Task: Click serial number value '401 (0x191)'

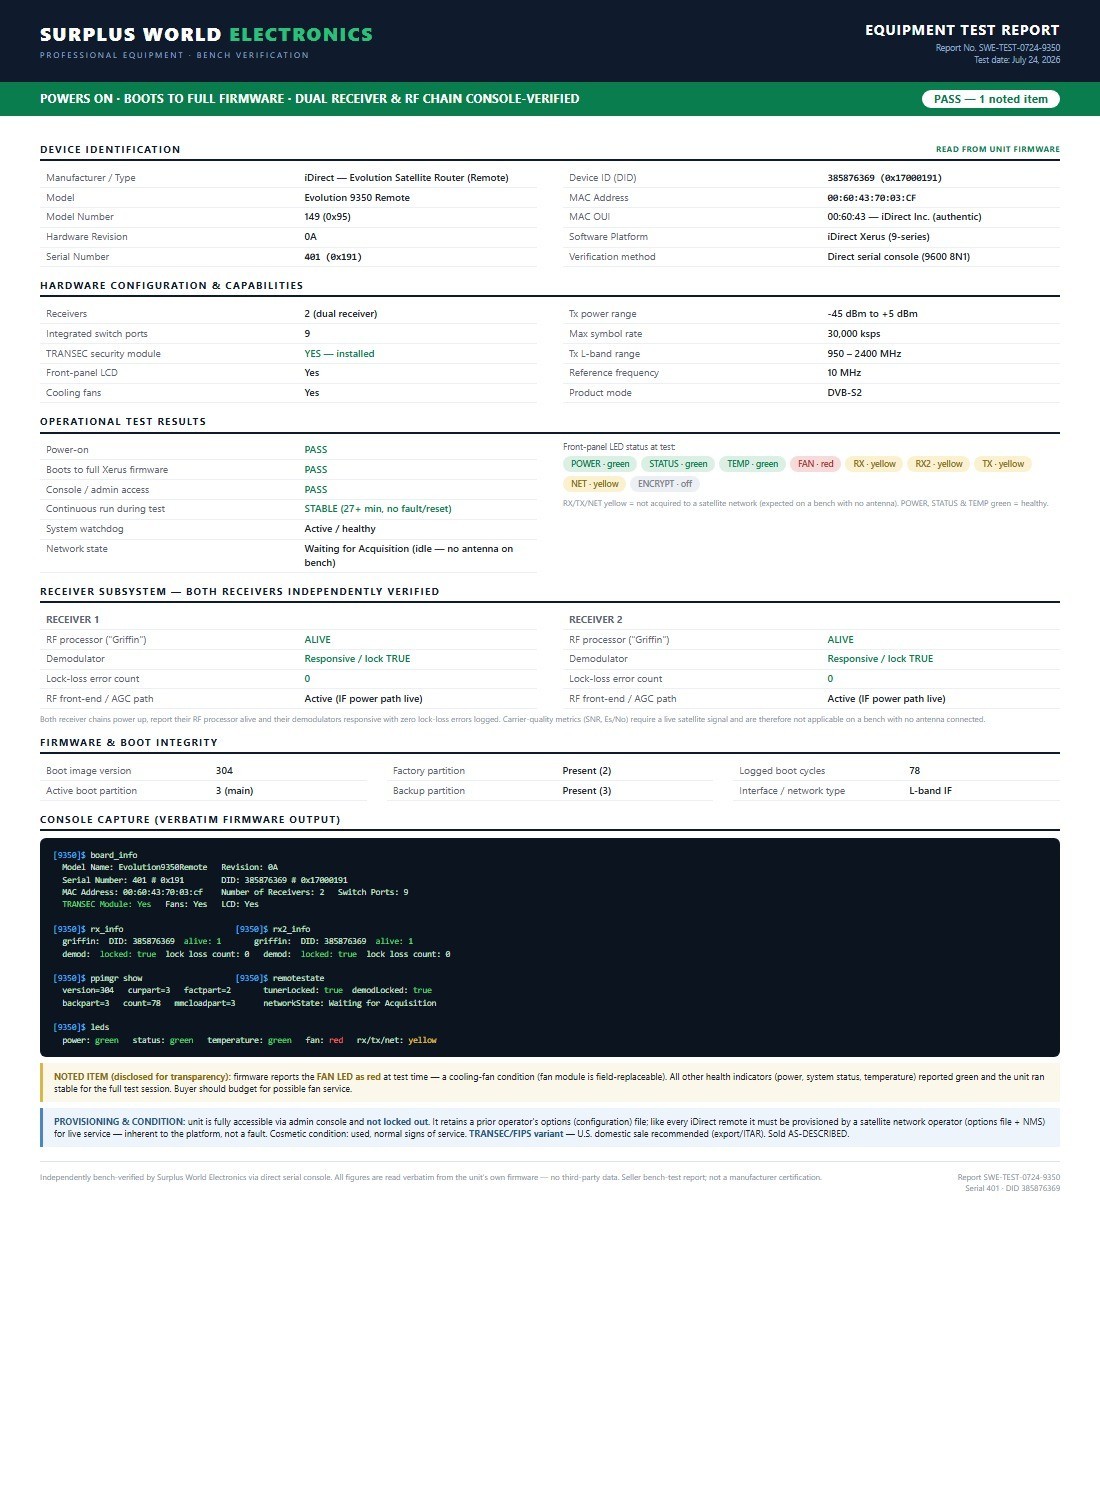Action: (x=333, y=257)
